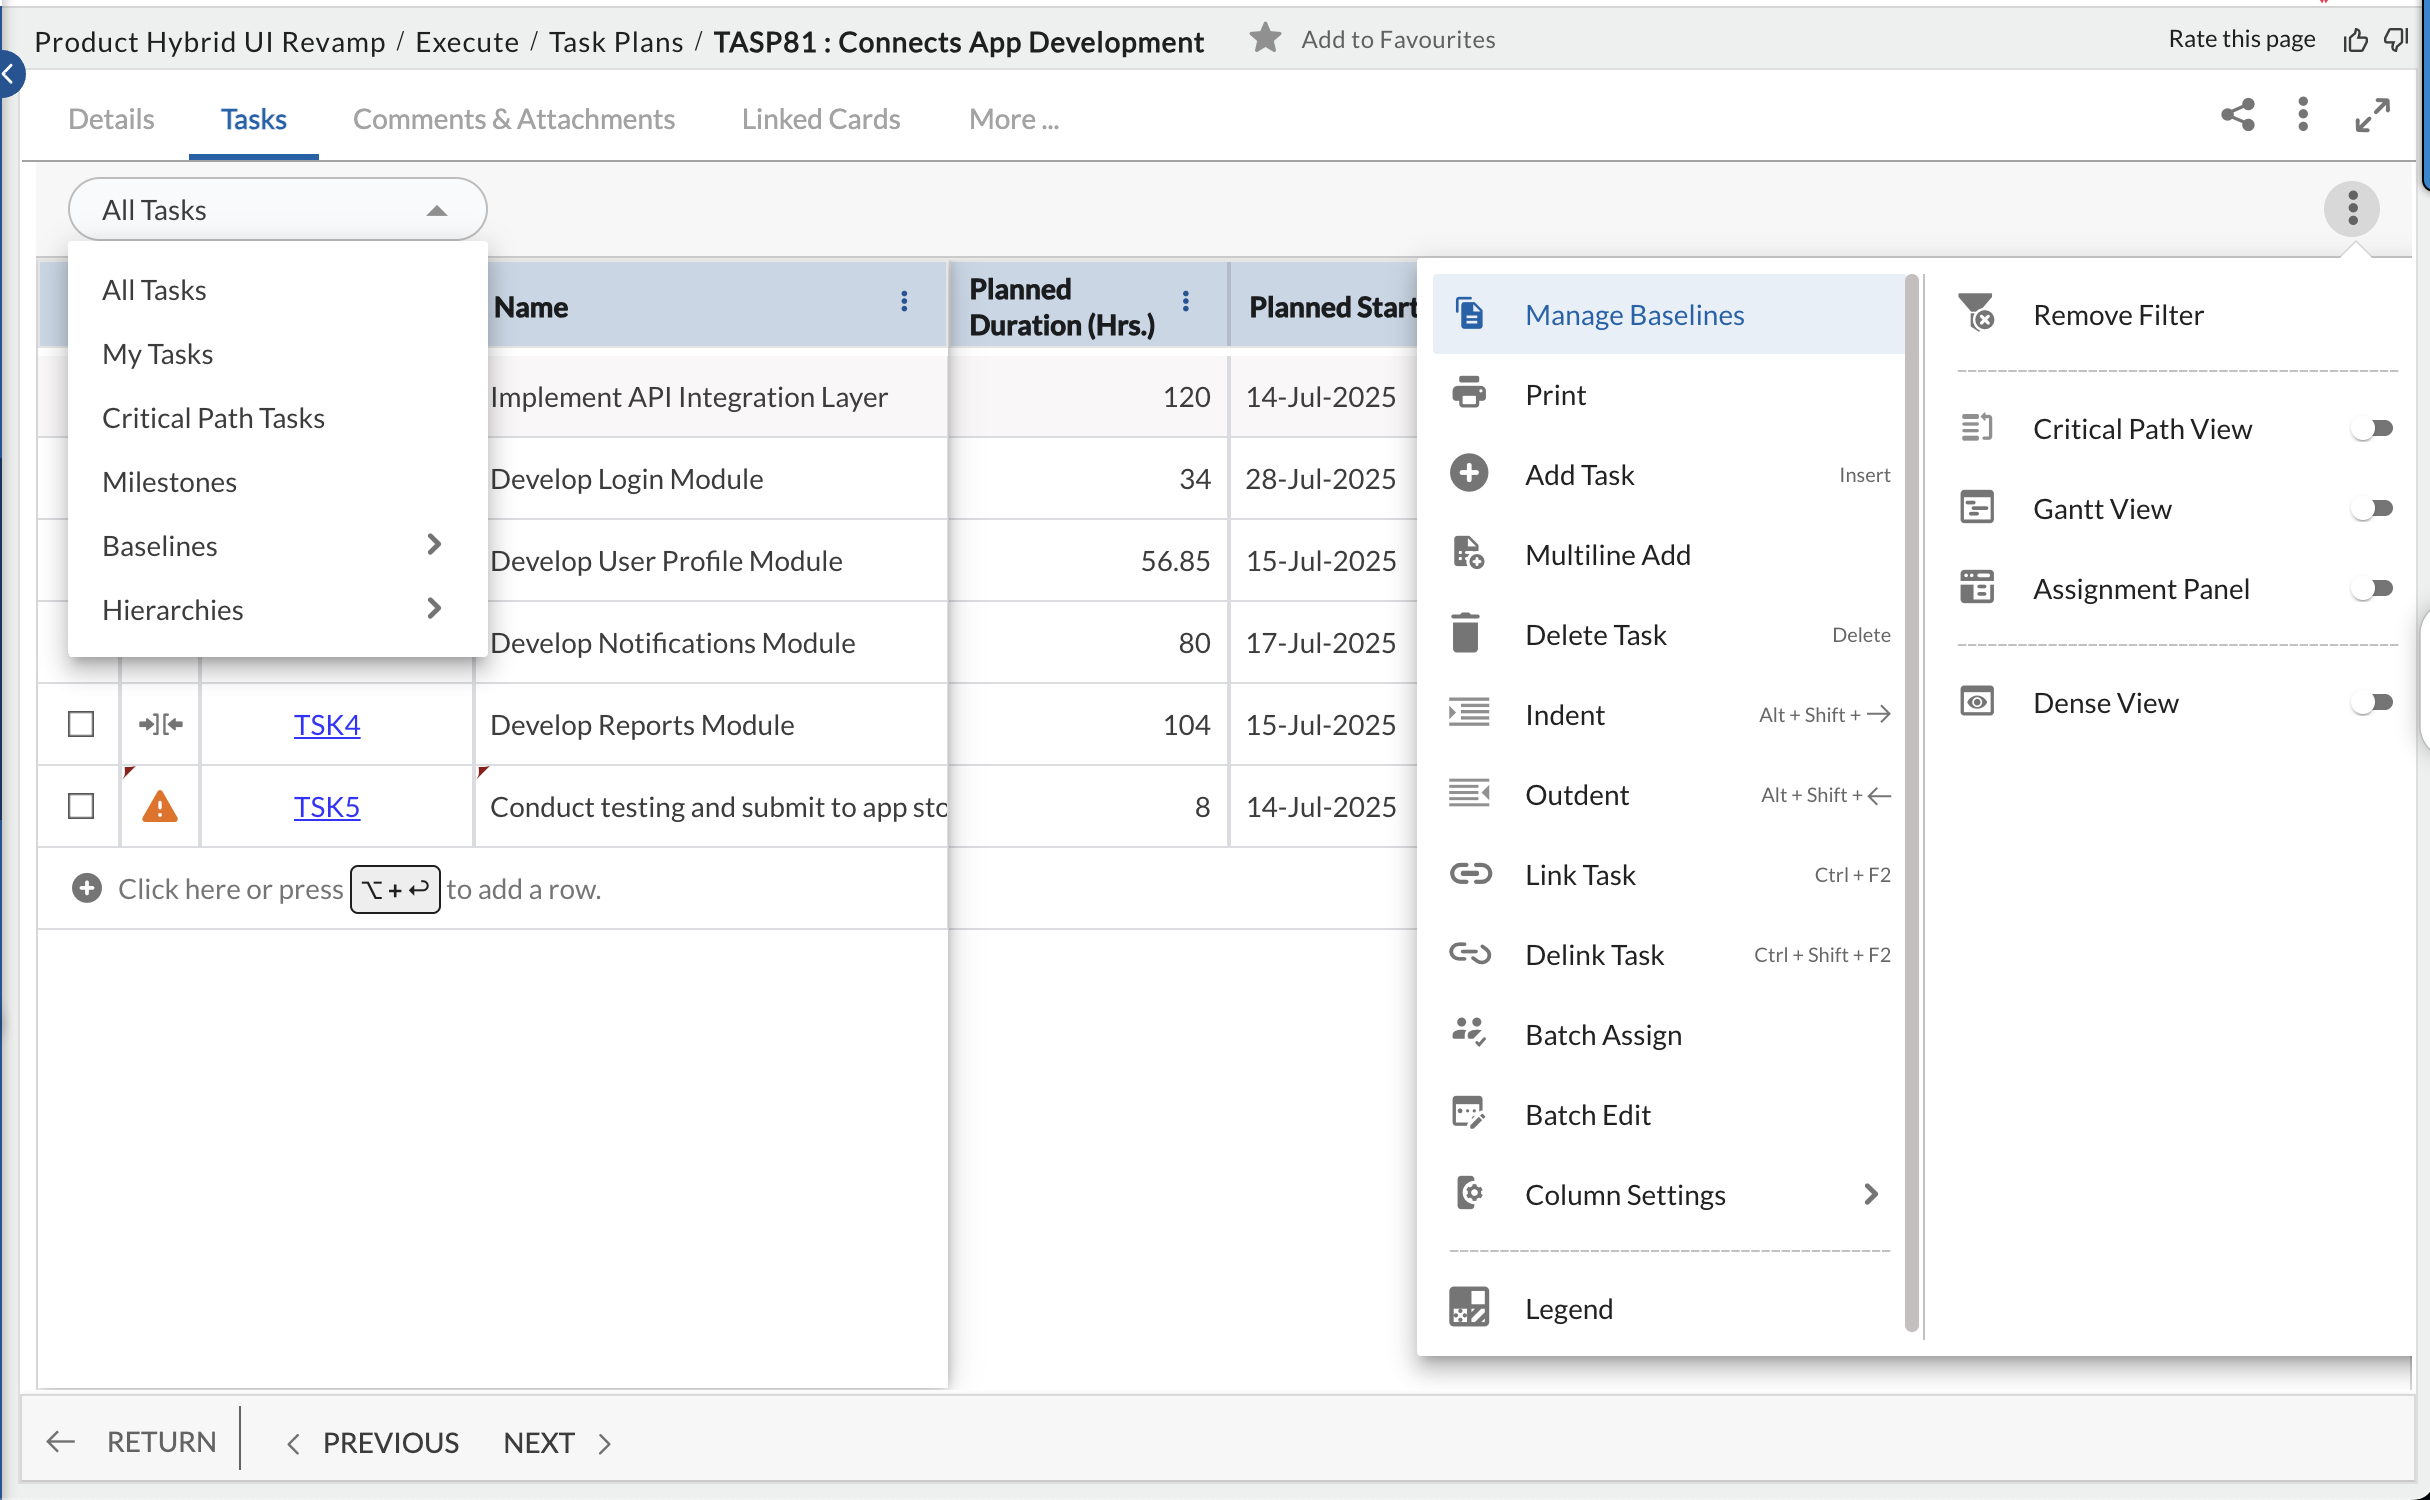Check the TSK4 row checkbox
Screen dimensions: 2430x1500
click(x=81, y=724)
